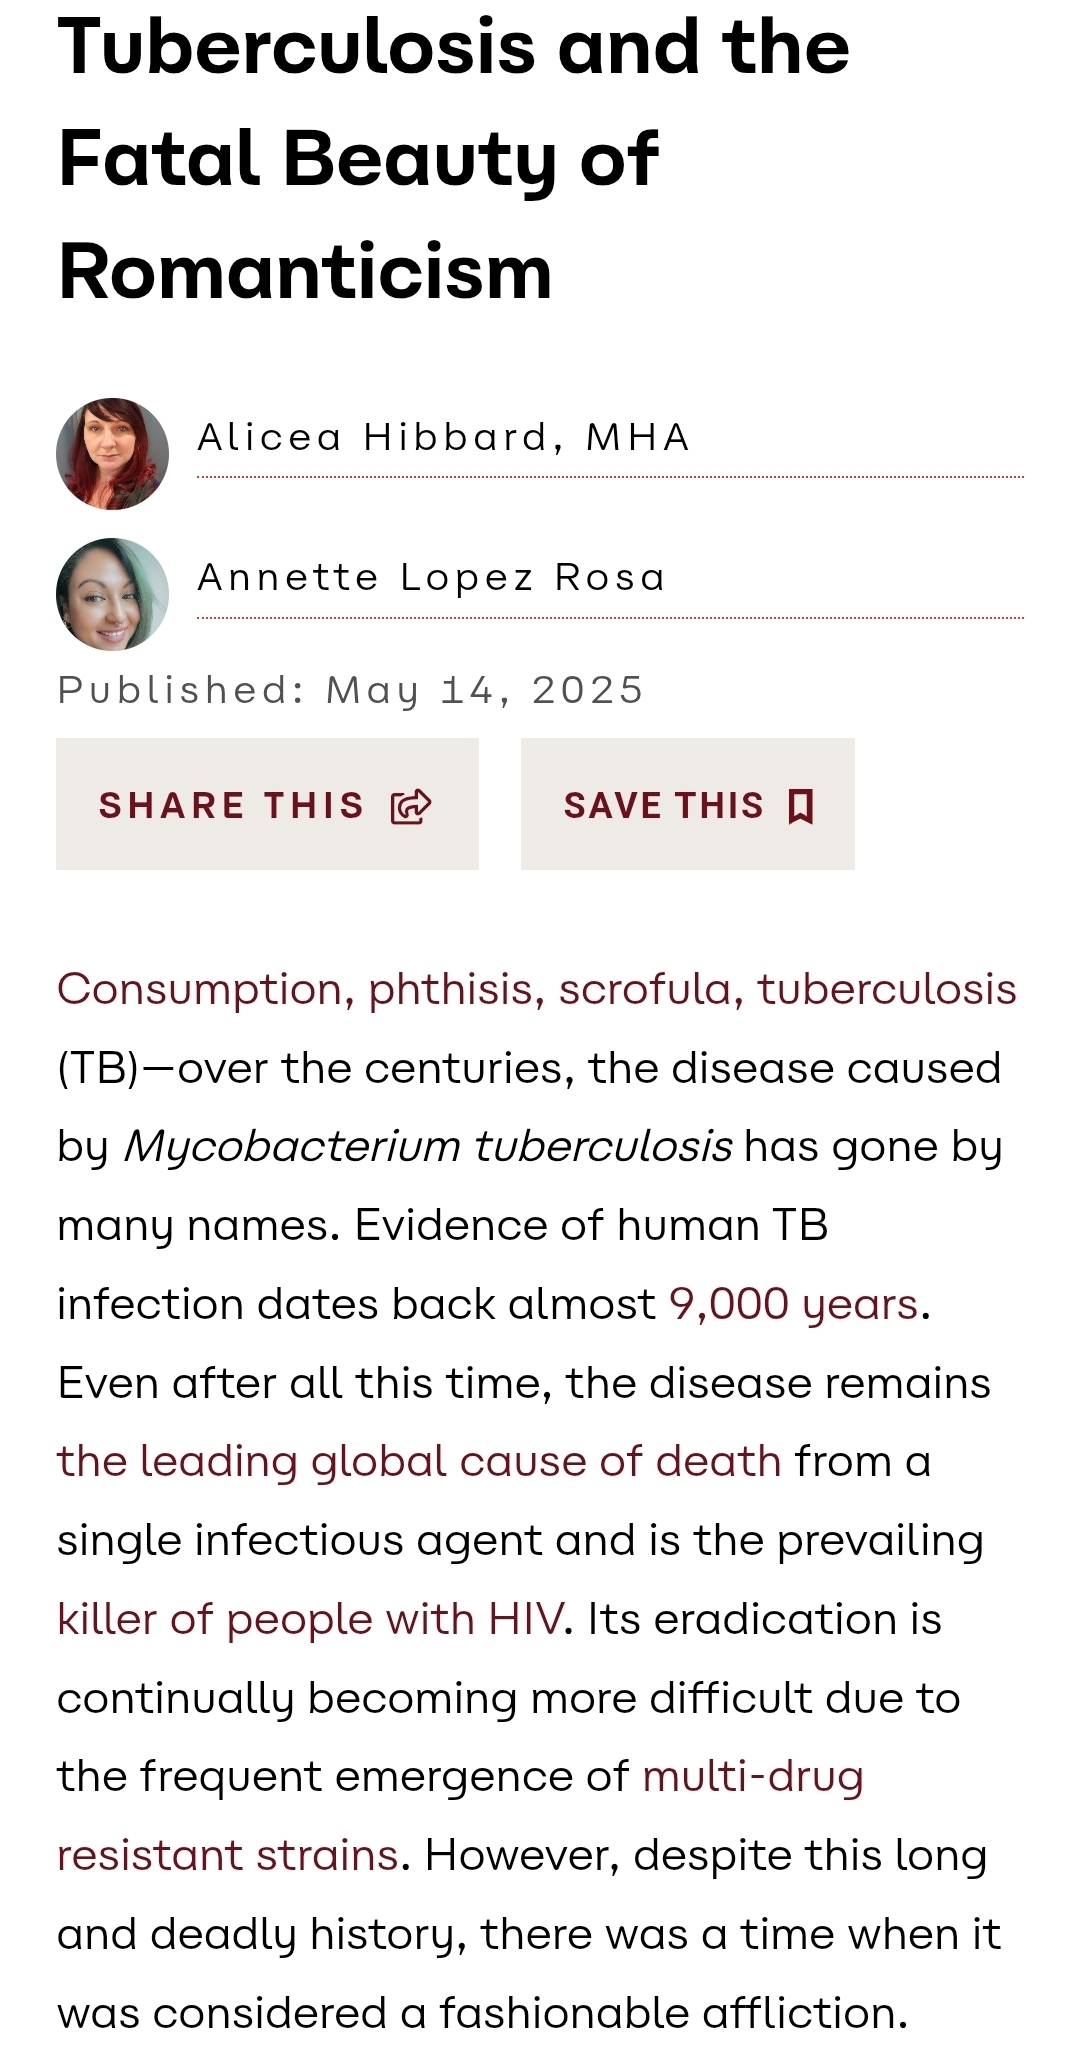Open Alicea Hibbard's profile photo
The width and height of the screenshot is (1071, 2063).
(x=112, y=454)
